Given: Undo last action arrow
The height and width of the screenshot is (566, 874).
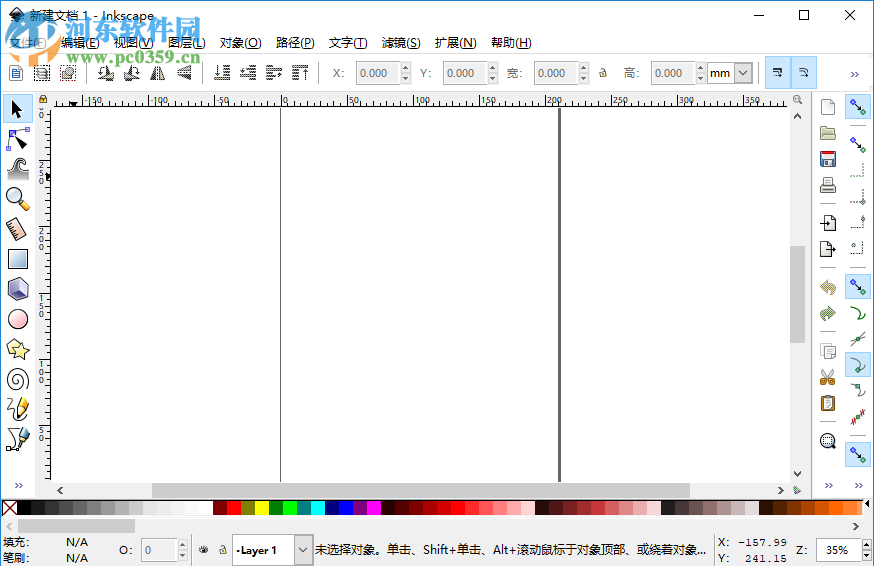Looking at the screenshot, I should pos(828,287).
